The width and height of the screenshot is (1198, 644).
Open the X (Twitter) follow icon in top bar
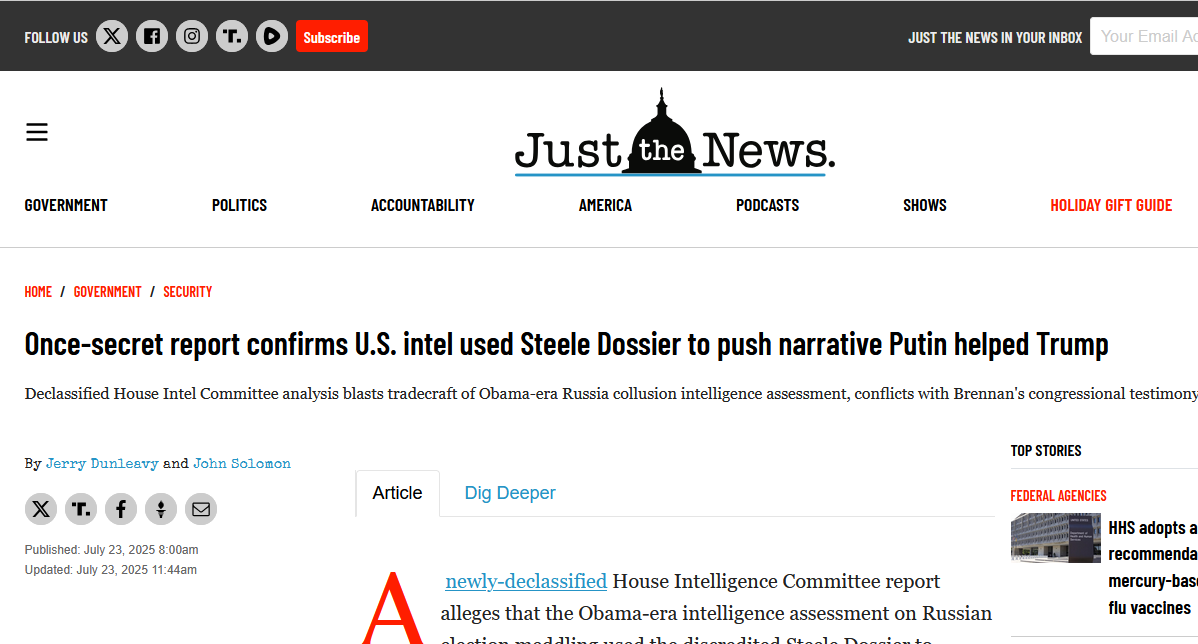pyautogui.click(x=112, y=36)
